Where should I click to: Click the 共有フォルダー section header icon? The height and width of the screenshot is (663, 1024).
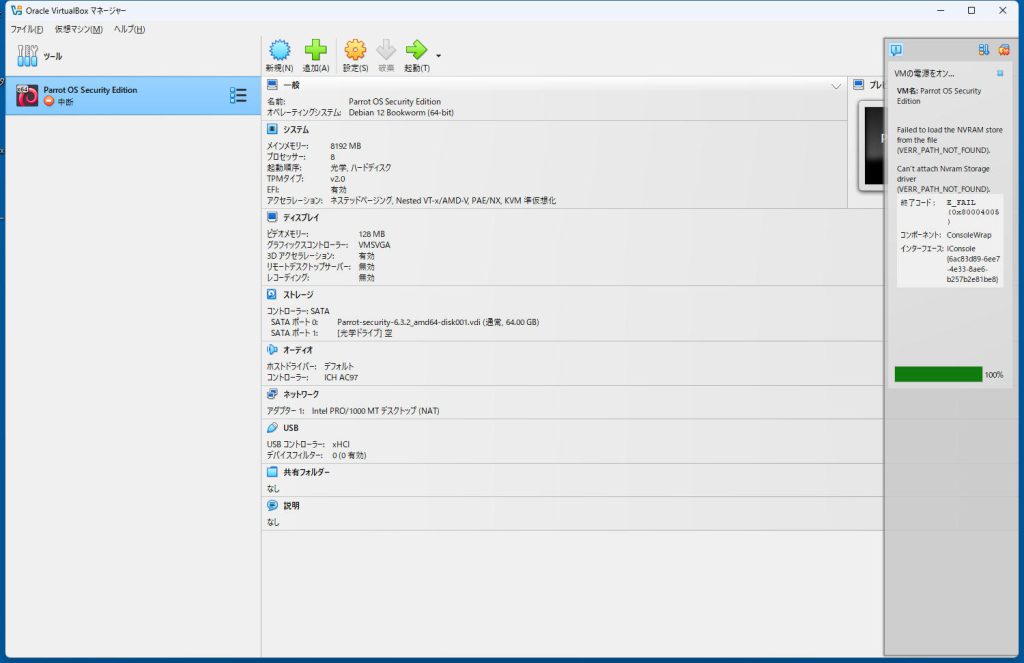coord(272,472)
